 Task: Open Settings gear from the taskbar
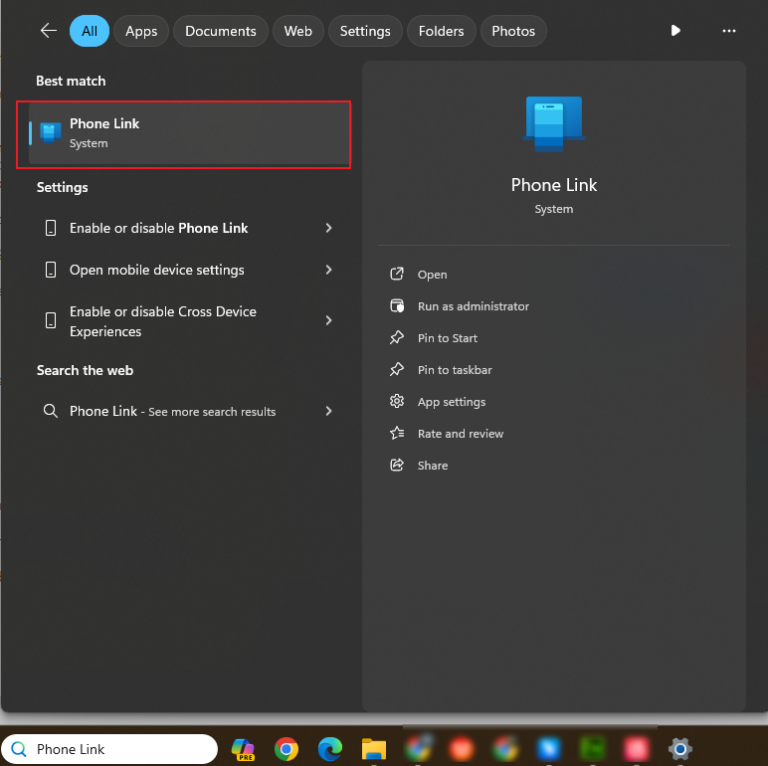click(x=680, y=749)
